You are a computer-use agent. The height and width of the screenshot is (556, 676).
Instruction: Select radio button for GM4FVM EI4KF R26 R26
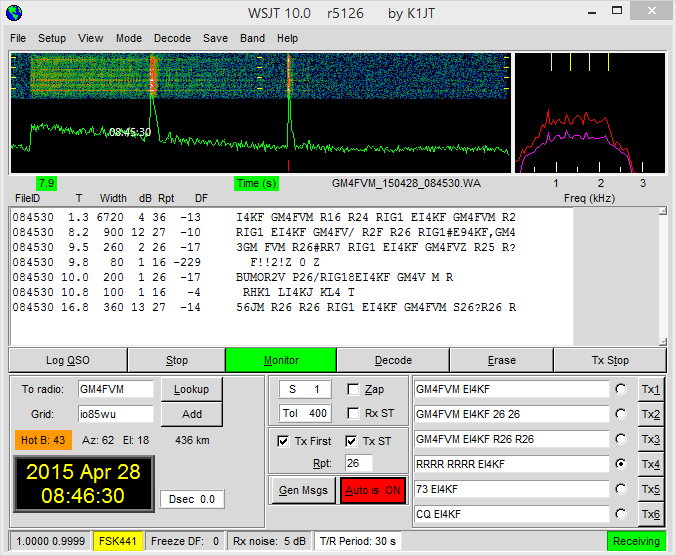pos(621,439)
